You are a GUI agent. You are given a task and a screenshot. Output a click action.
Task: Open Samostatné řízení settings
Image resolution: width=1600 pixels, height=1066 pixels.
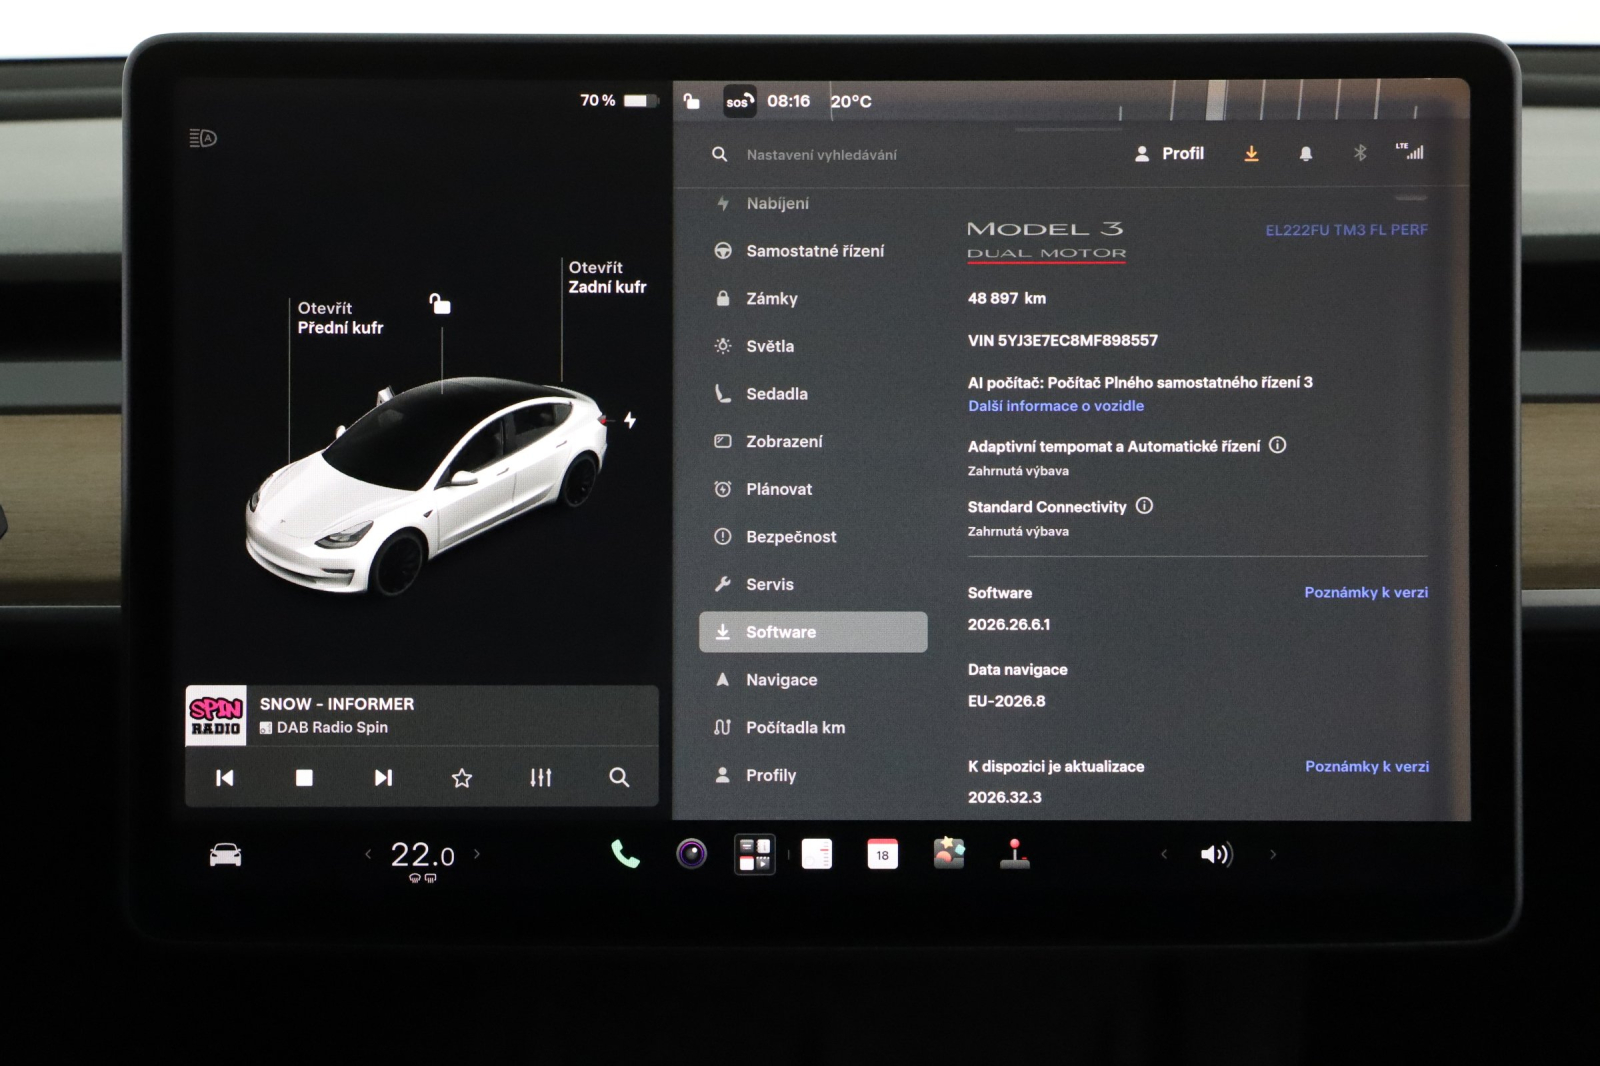click(x=813, y=251)
